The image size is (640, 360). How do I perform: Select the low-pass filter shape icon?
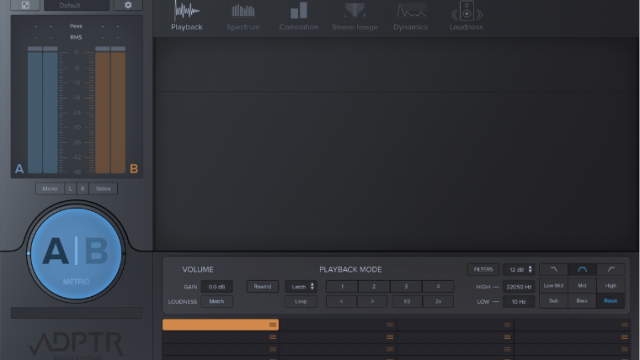[554, 269]
